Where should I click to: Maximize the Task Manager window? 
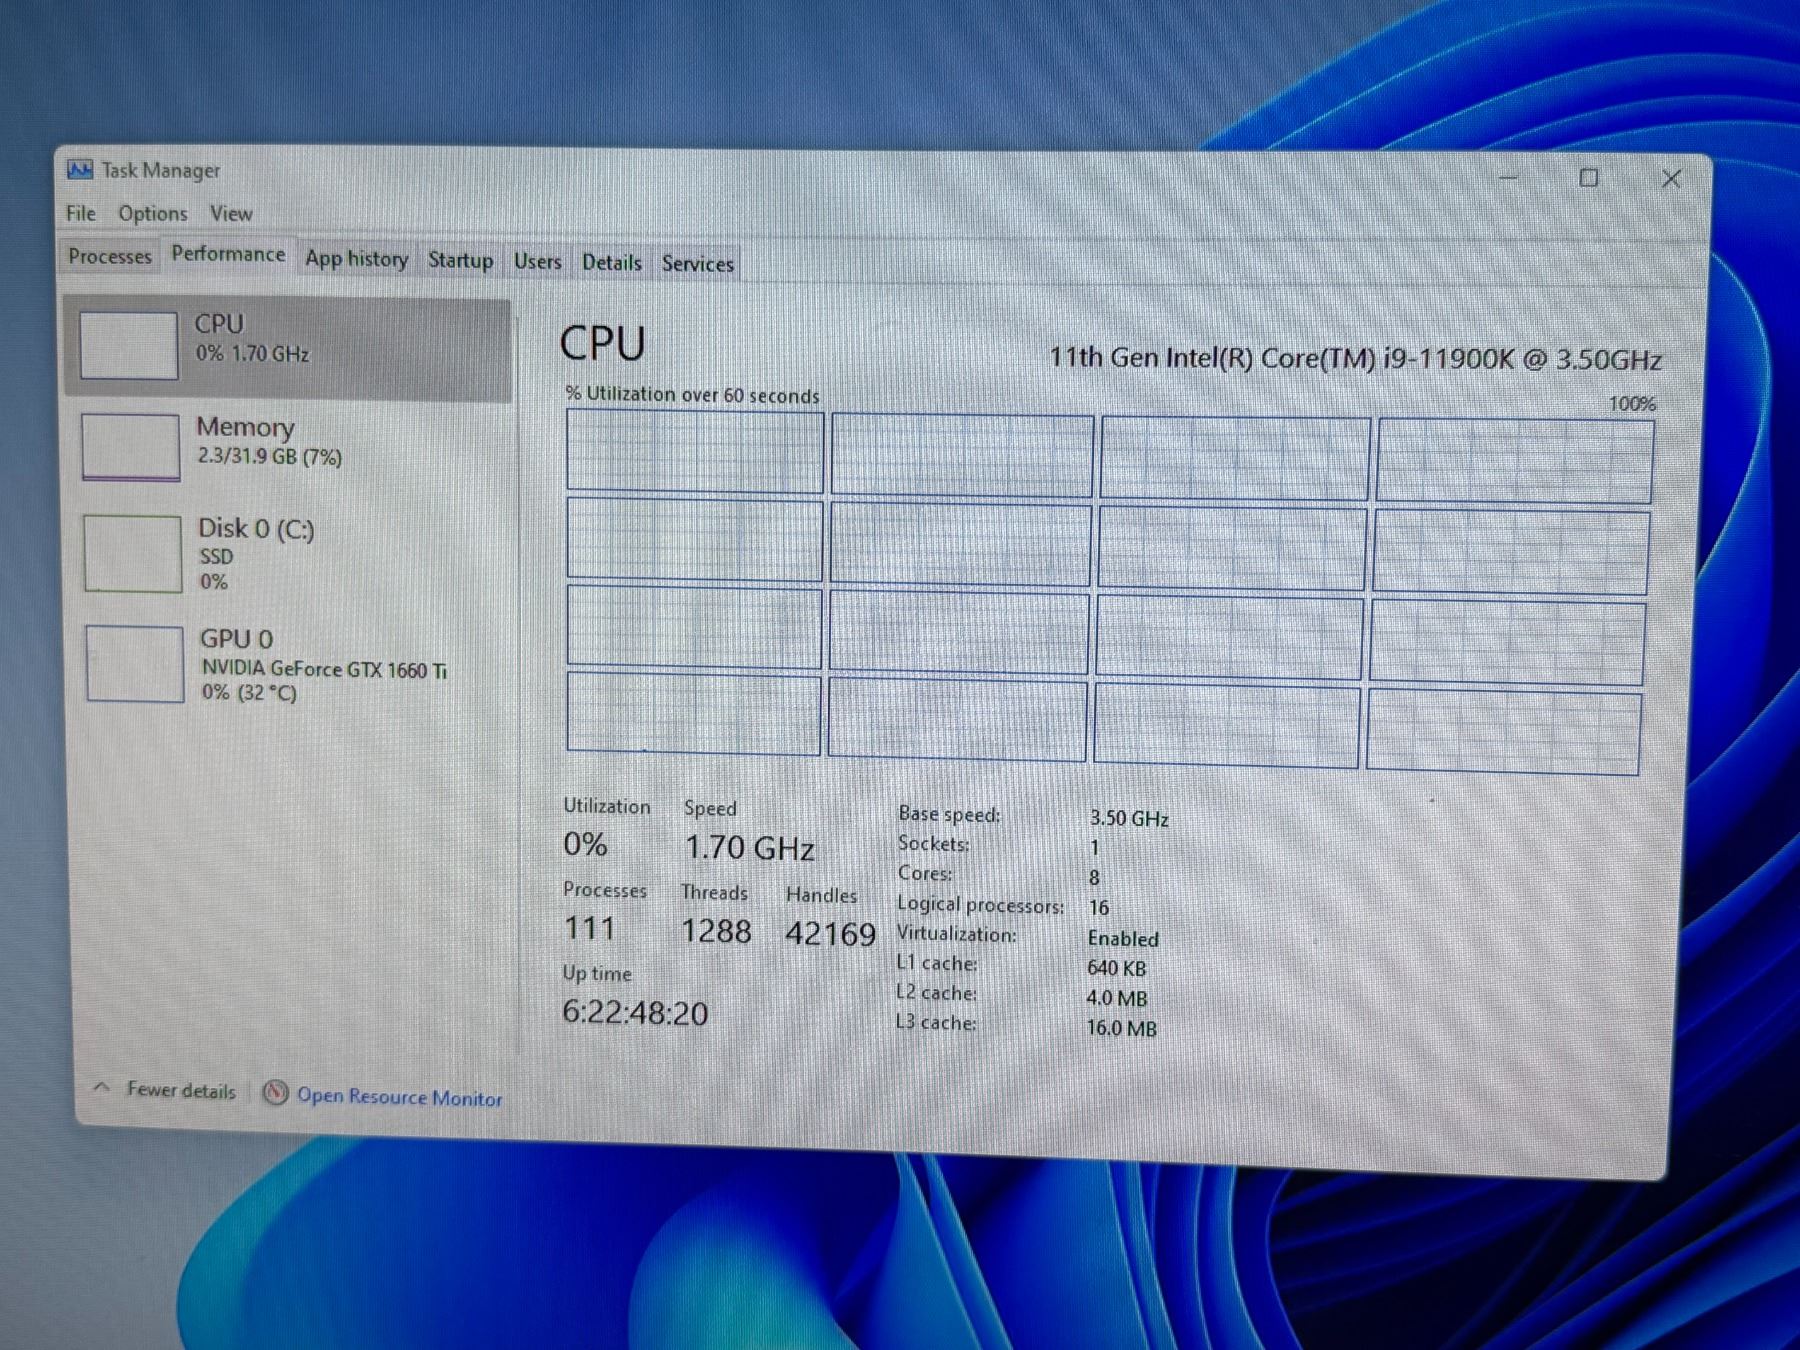click(x=1588, y=178)
